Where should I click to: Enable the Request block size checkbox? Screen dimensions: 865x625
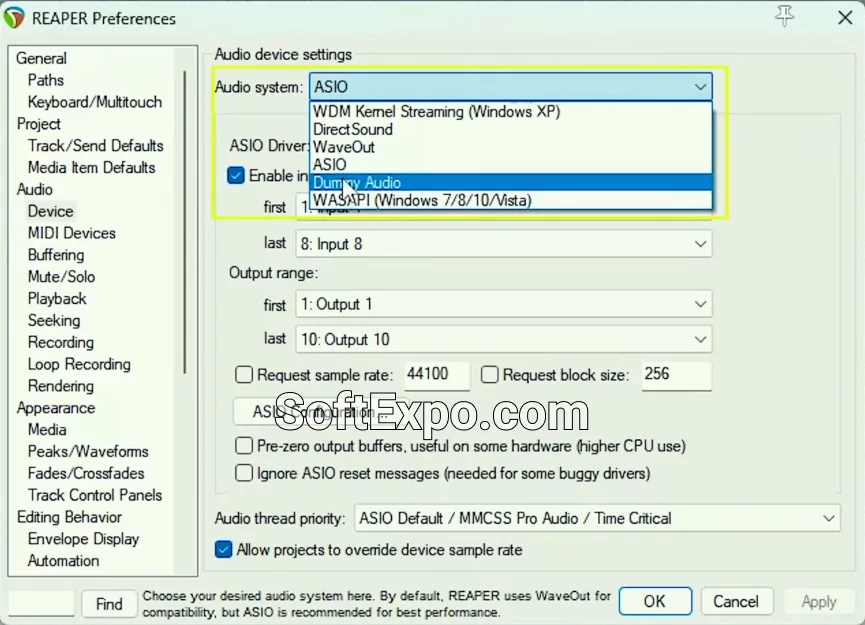490,376
